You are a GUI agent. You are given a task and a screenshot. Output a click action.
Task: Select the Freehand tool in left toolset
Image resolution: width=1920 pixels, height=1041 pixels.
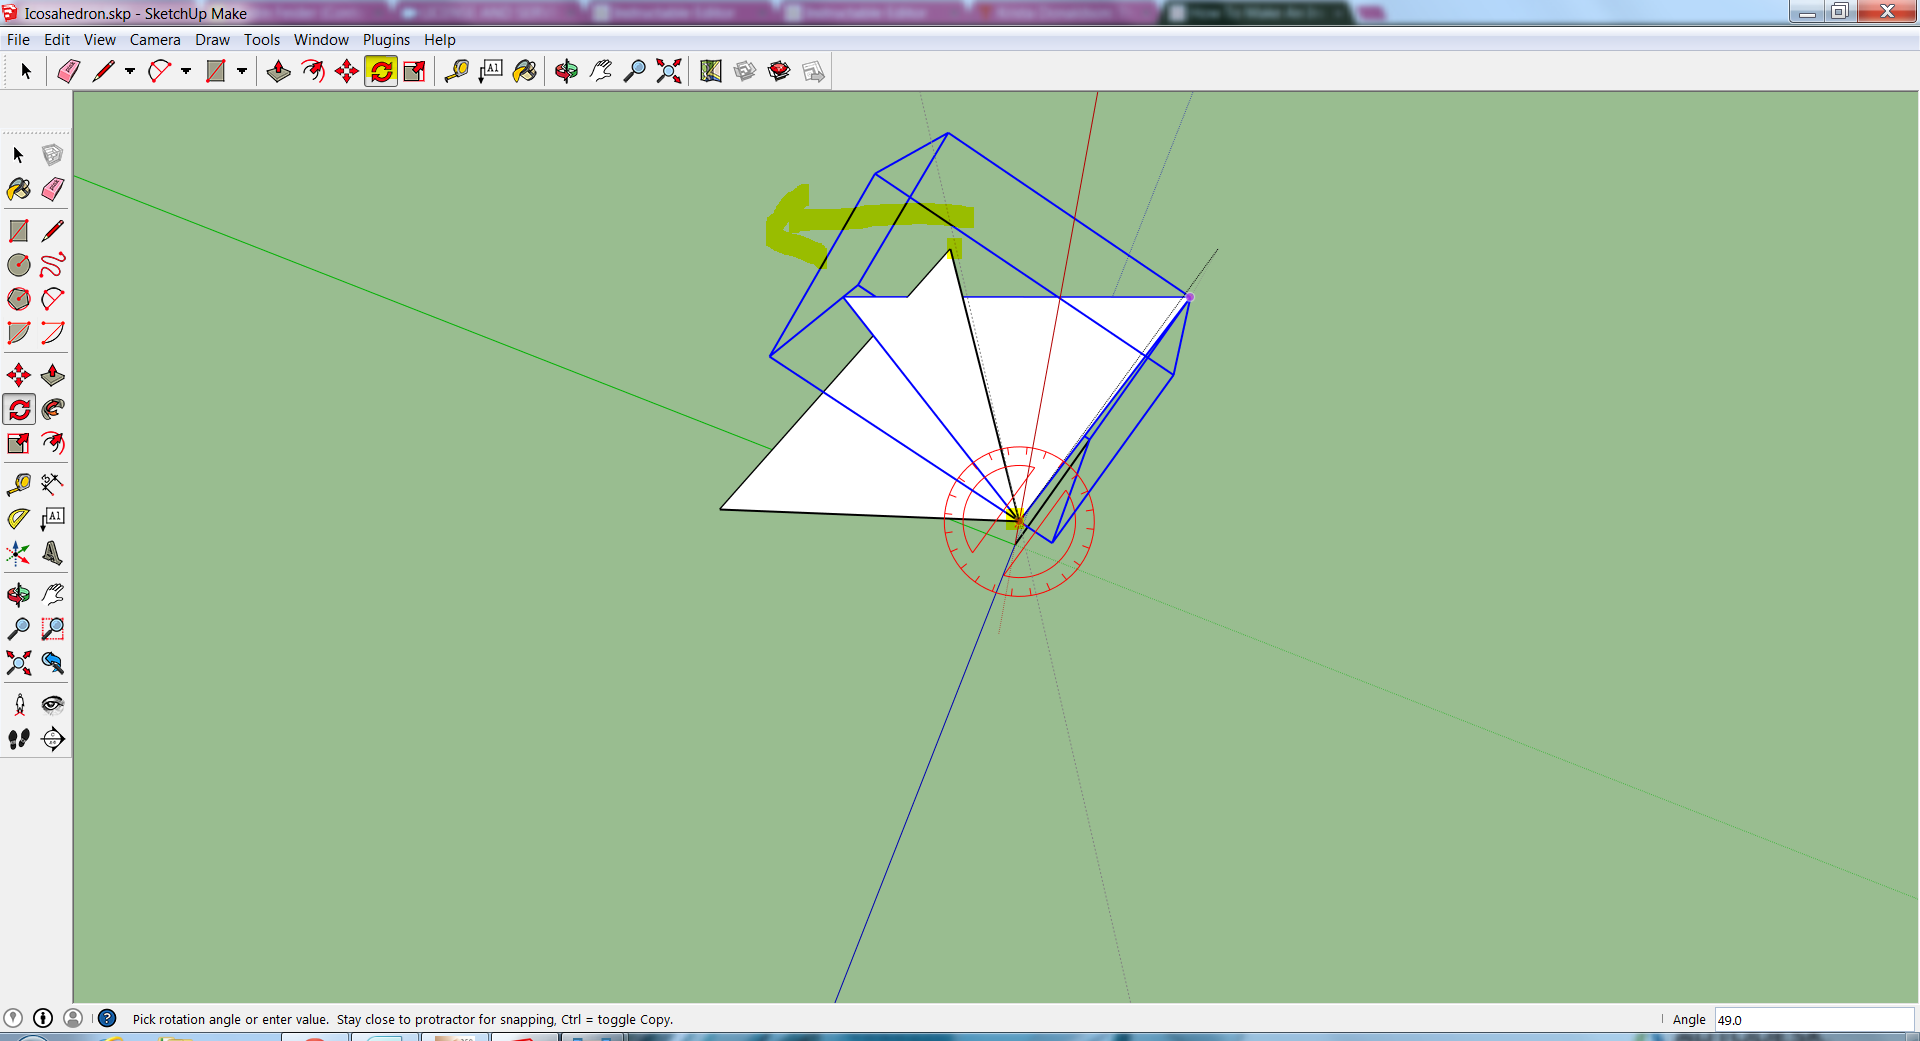tap(53, 265)
